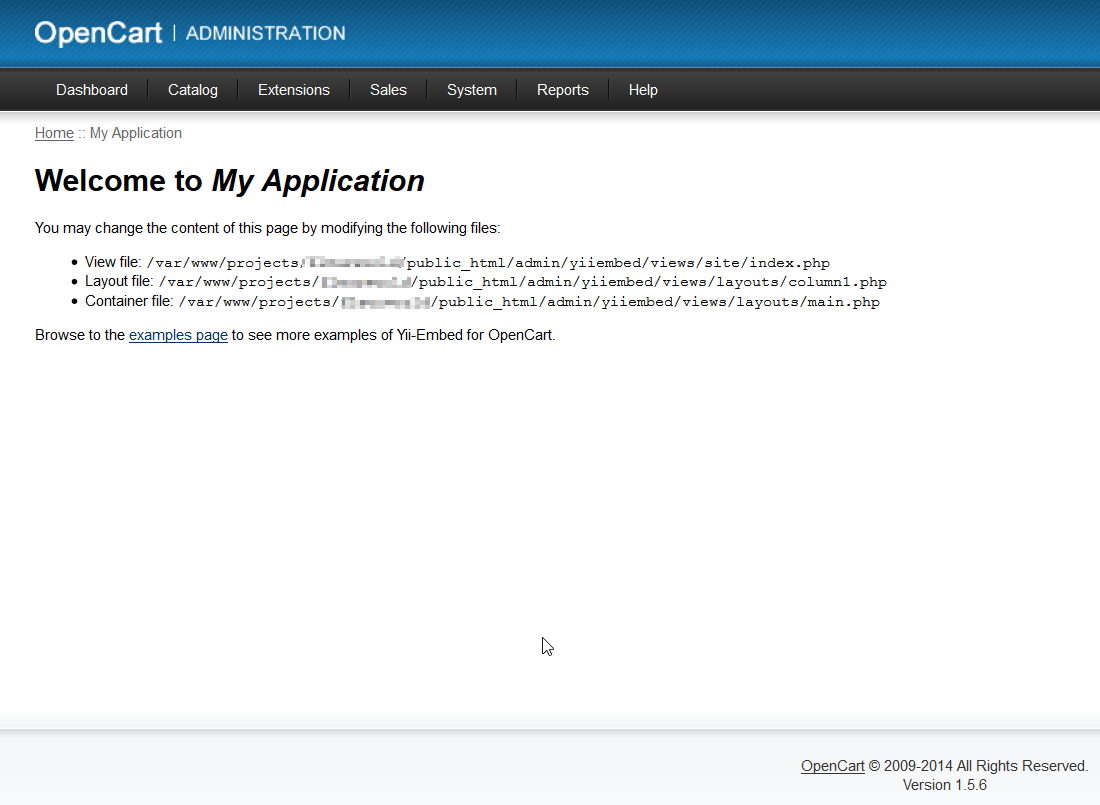Open the Help menu
1100x805 pixels.
(643, 90)
